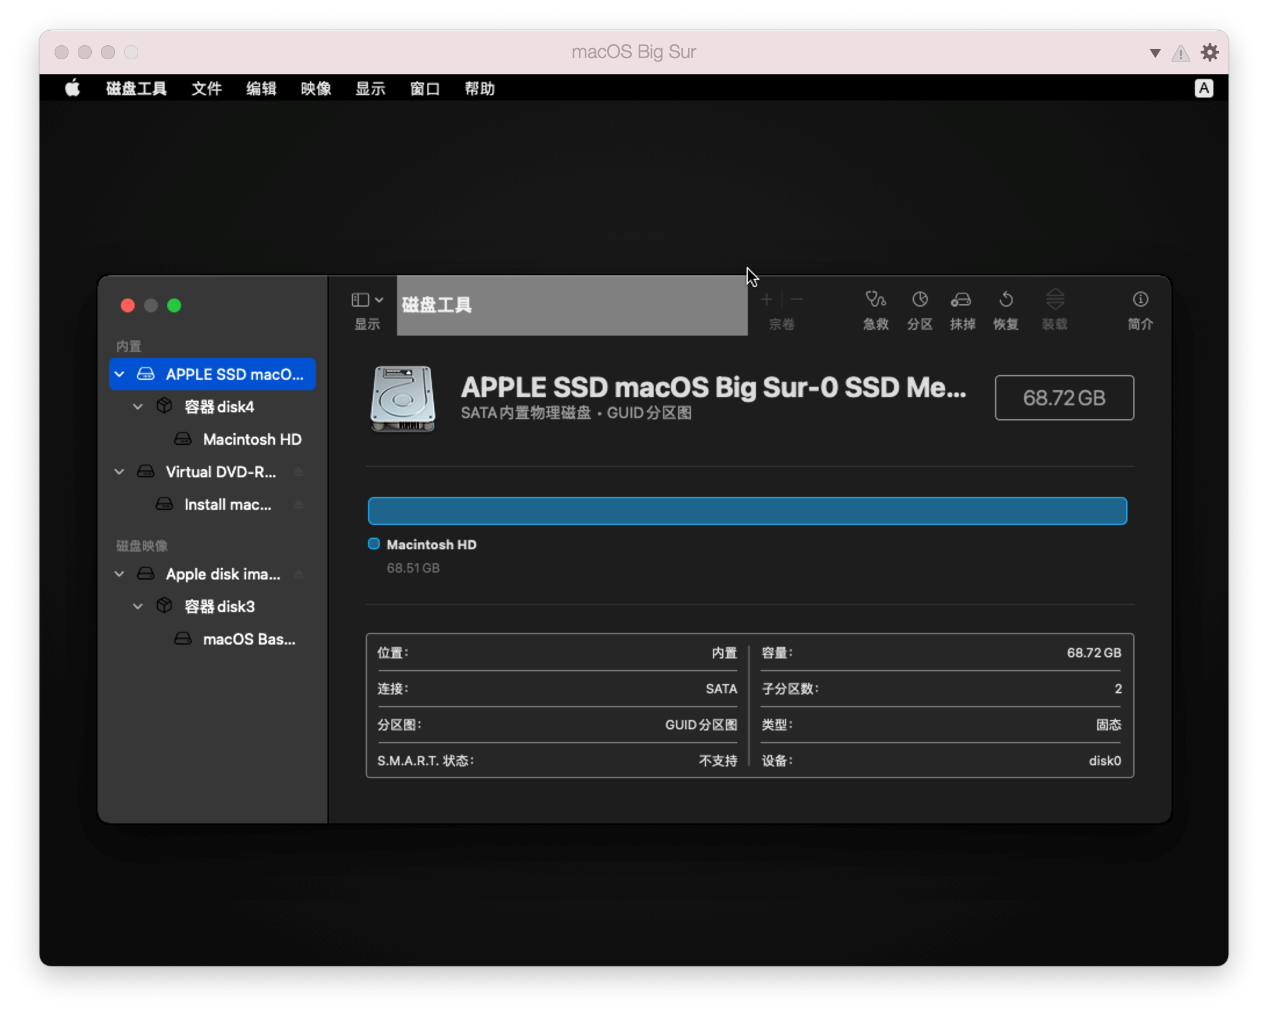
Task: Open the 磁盘工具 menu
Action: [x=136, y=88]
